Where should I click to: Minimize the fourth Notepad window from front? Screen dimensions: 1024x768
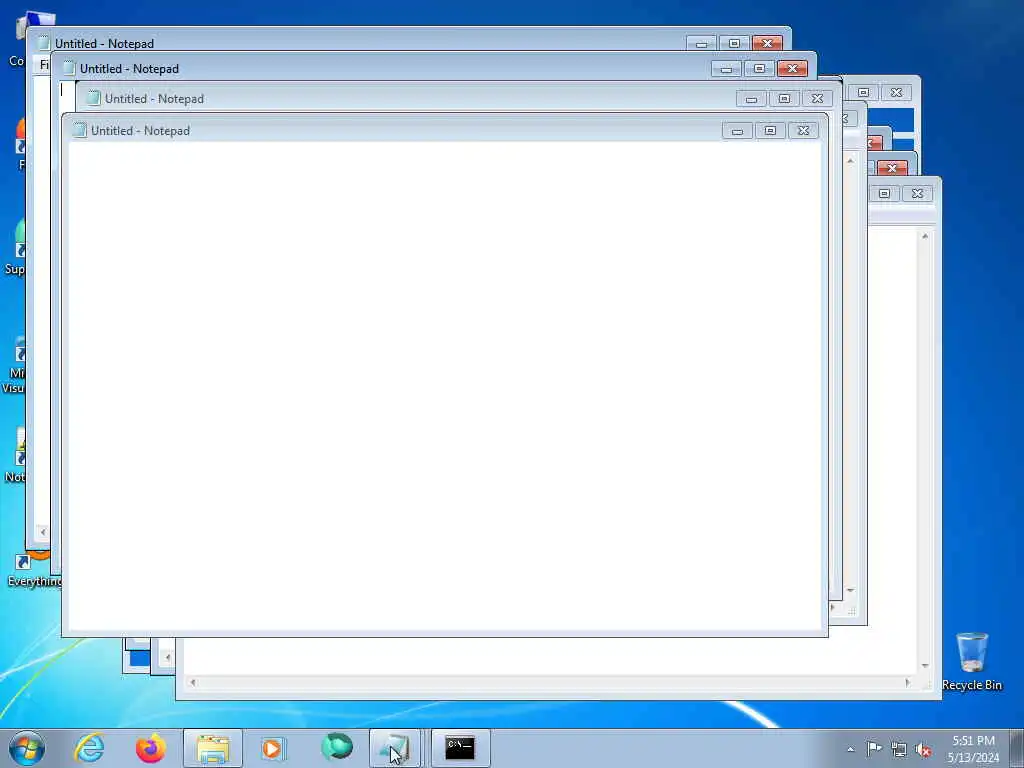[x=701, y=44]
